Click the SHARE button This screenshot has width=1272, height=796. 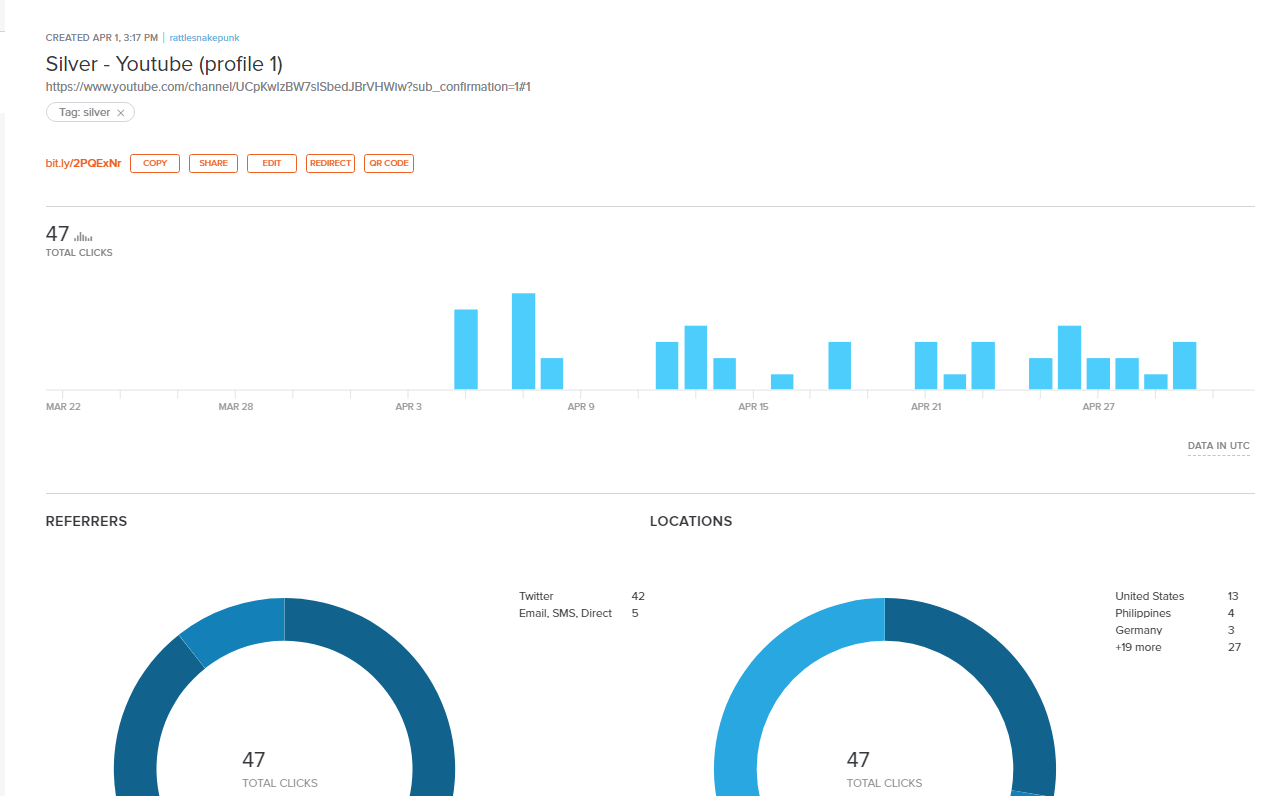213,163
